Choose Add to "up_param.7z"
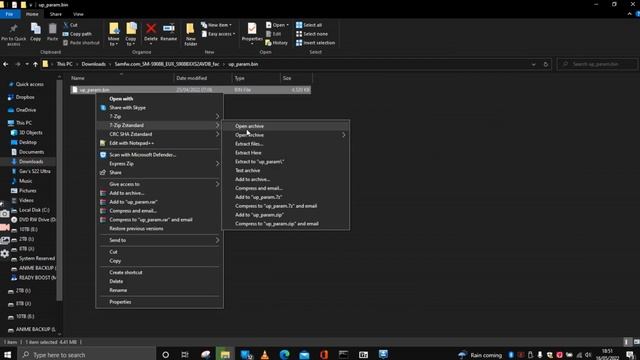This screenshot has width=640, height=360. (285, 197)
